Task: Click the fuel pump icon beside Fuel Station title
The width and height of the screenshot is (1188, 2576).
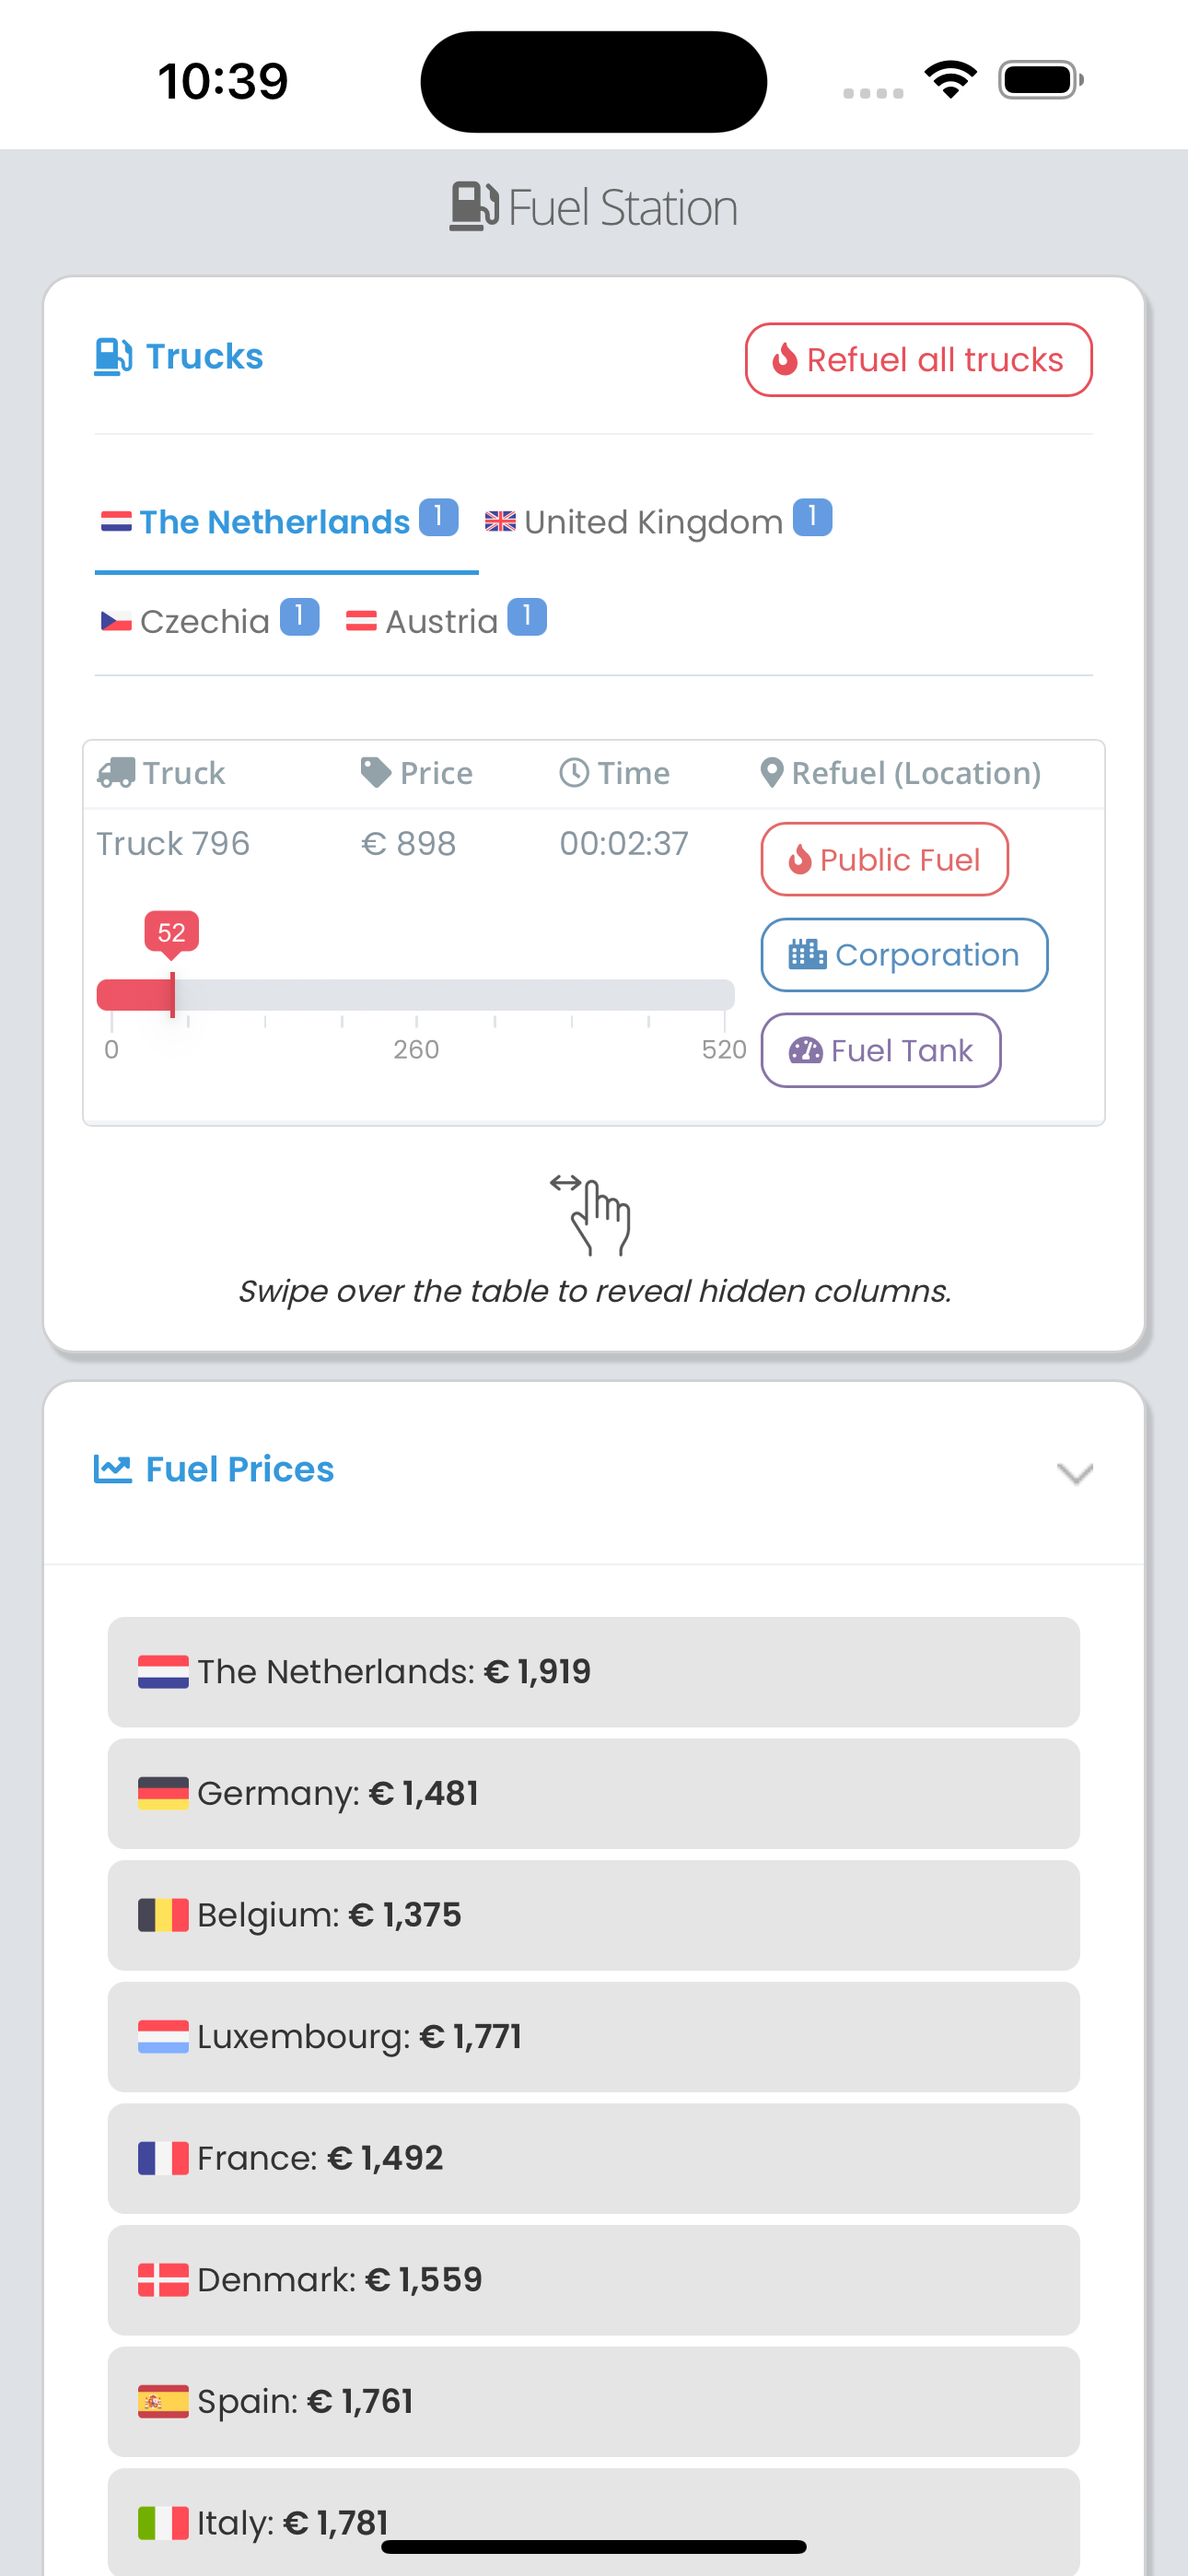Action: point(473,207)
